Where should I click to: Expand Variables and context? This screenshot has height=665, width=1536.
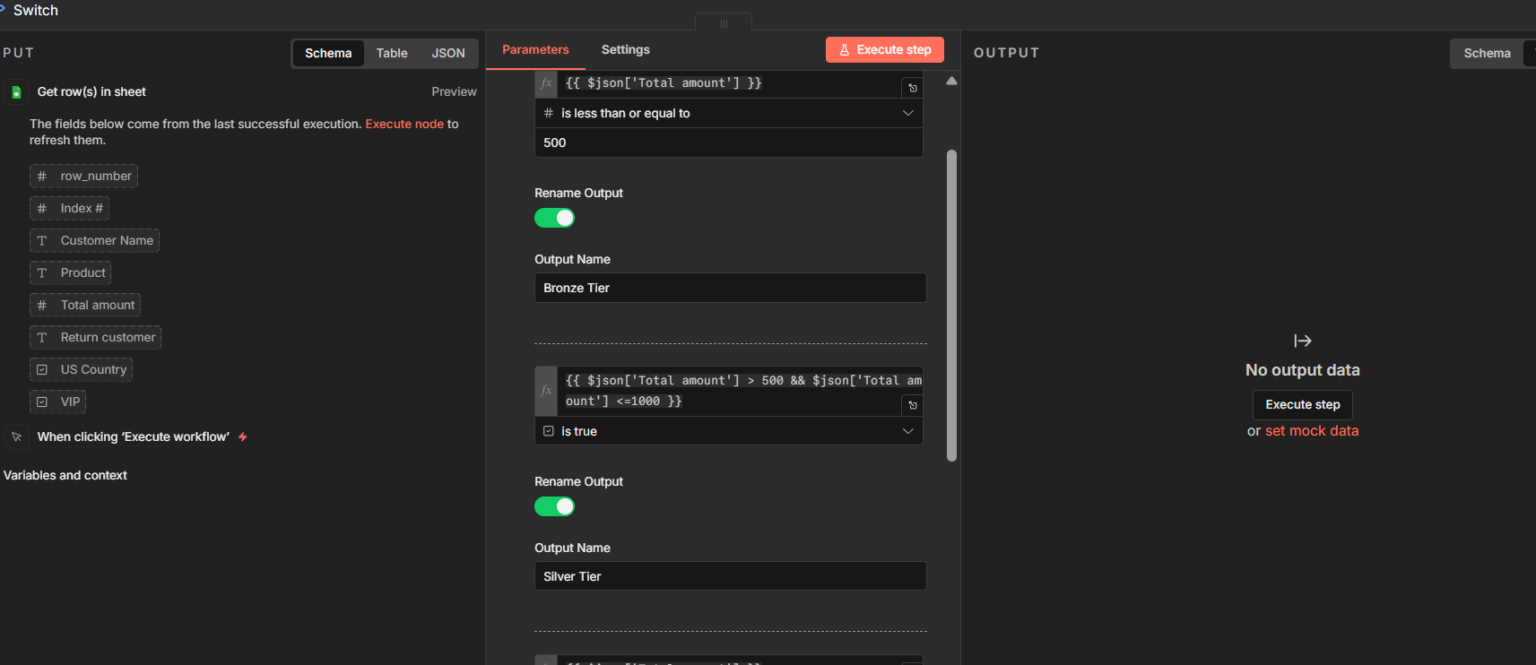coord(65,475)
